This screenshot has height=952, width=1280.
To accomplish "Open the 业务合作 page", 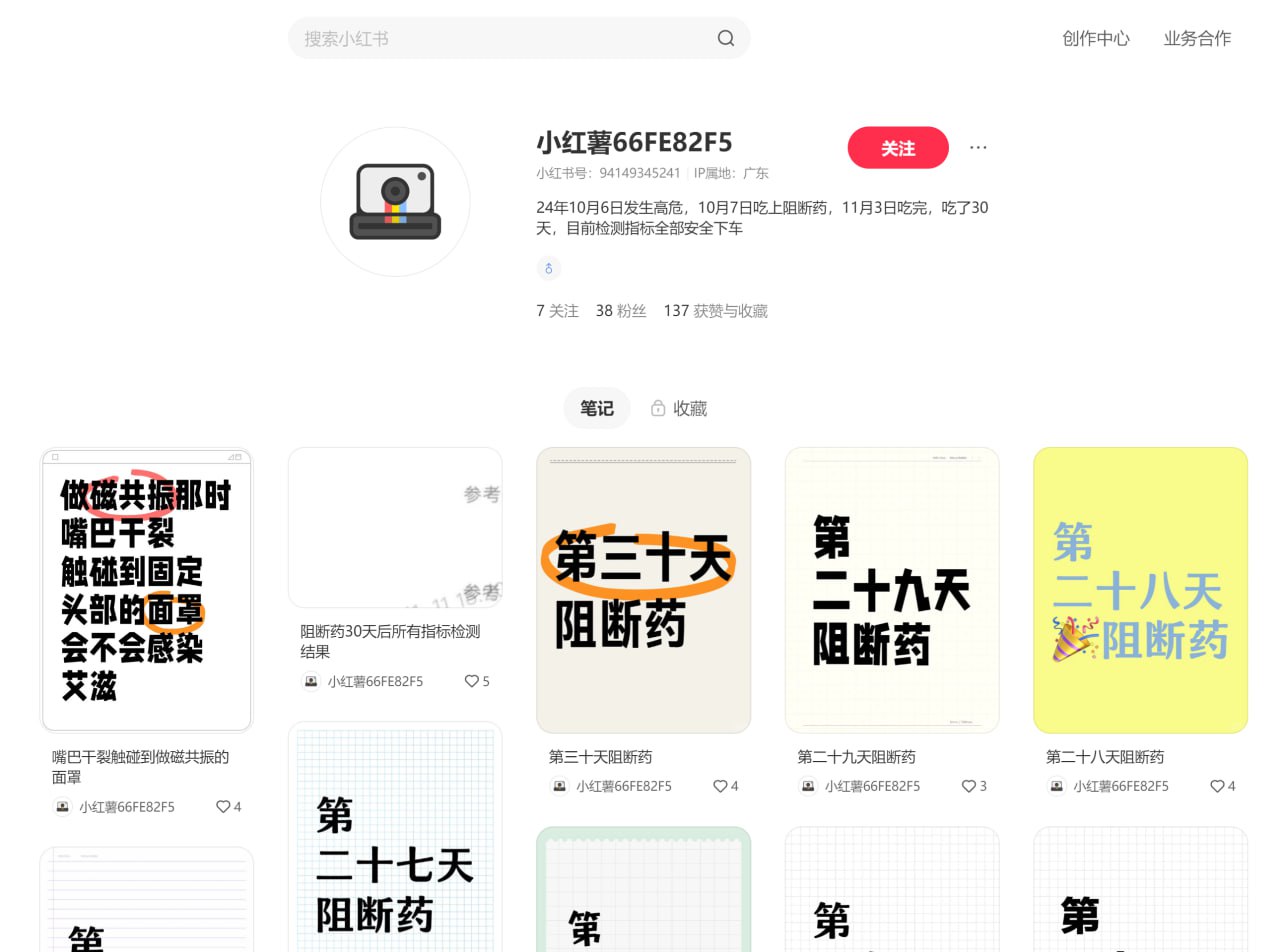I will 1198,39.
